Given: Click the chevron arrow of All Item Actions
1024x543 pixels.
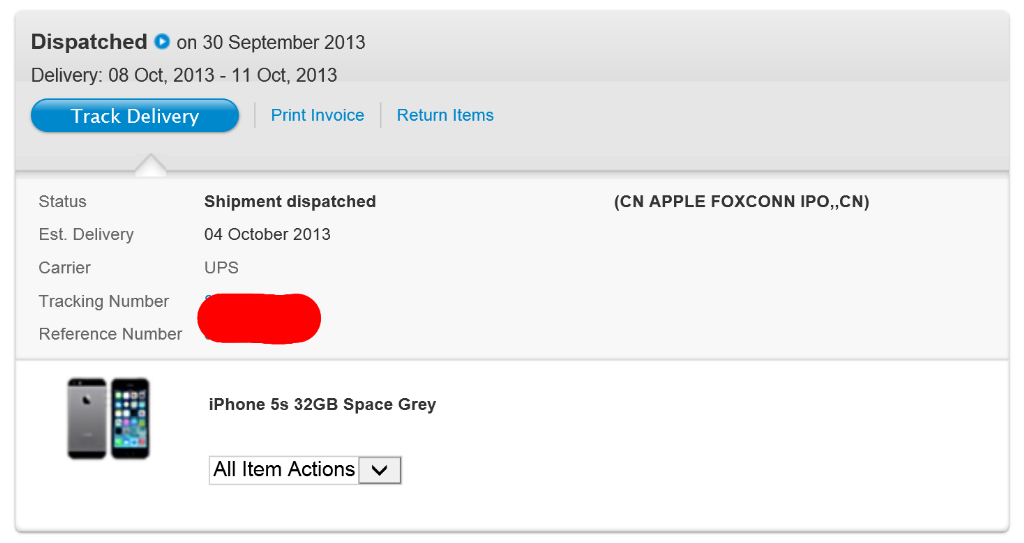Looking at the screenshot, I should point(379,470).
